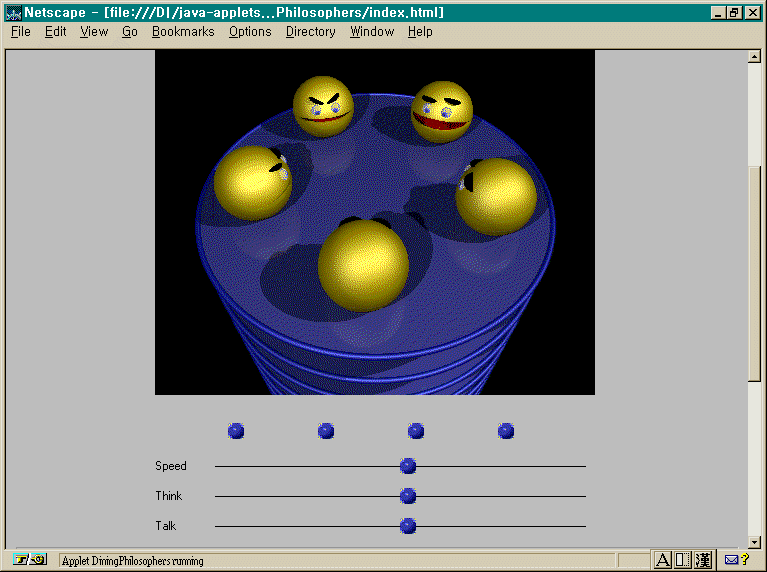Click the 'Applet DiningPhilosophers running' status text
This screenshot has width=767, height=572.
tap(133, 561)
